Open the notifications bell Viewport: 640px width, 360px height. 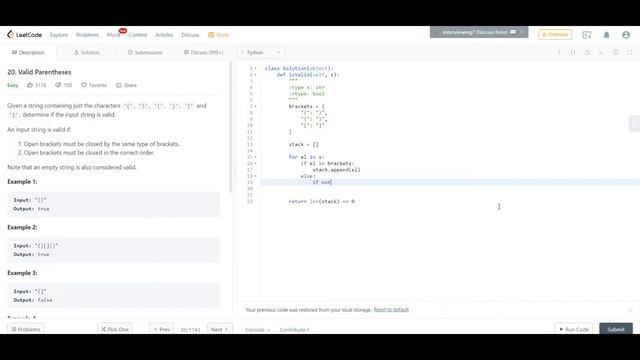607,35
